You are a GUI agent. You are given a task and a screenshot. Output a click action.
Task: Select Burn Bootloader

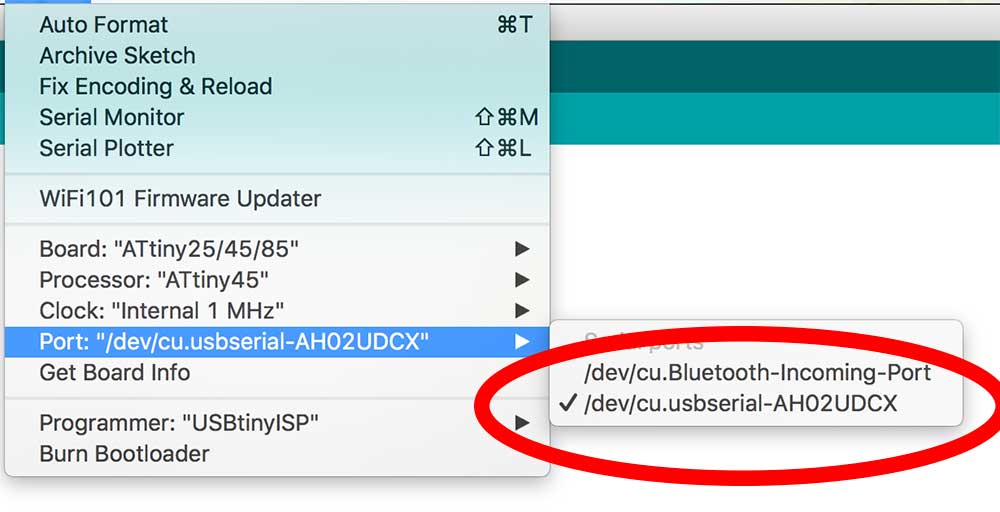277,453
